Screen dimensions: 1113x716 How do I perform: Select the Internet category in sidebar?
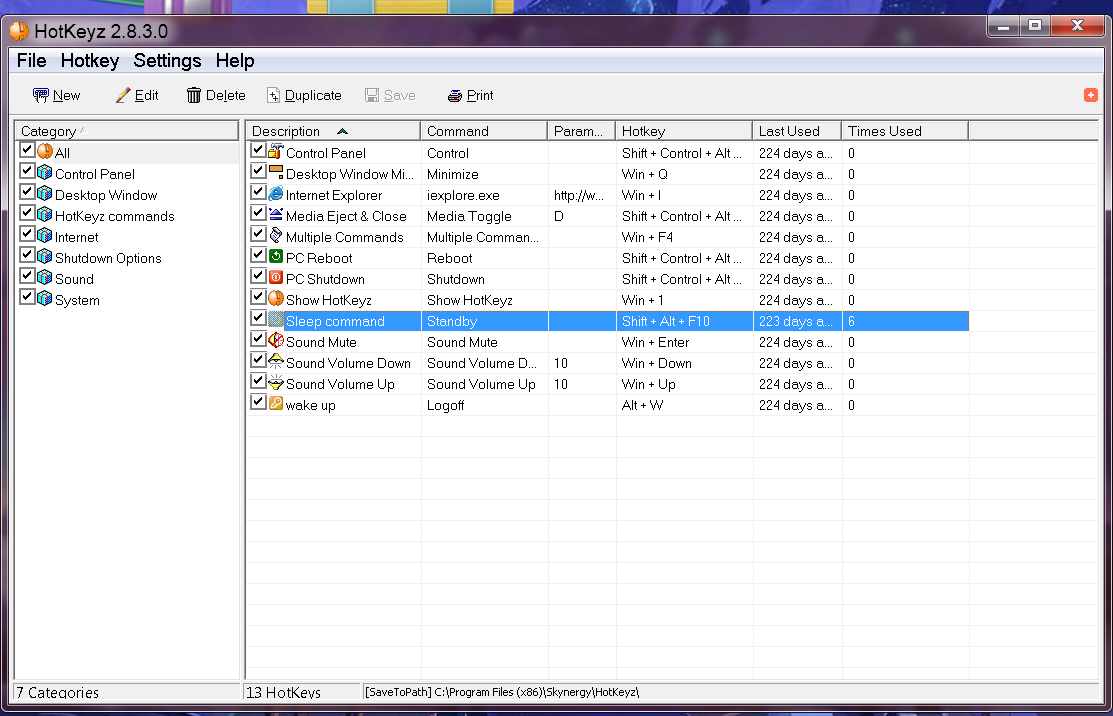[76, 237]
